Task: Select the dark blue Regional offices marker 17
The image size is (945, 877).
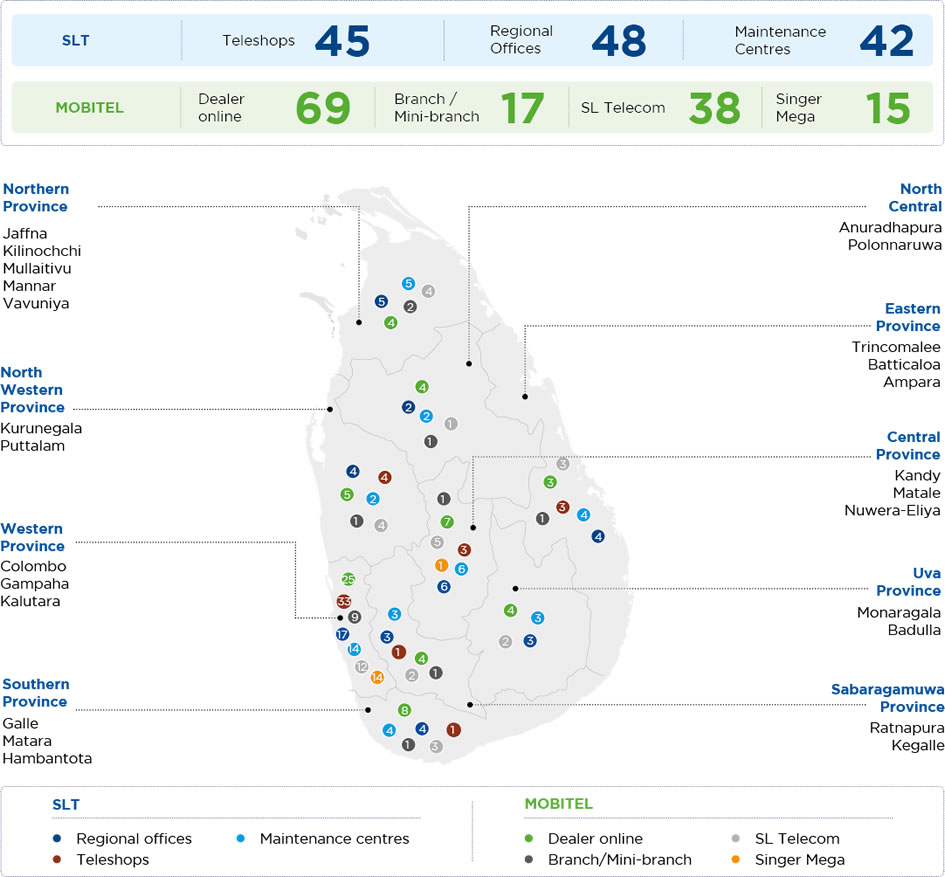Action: tap(342, 634)
